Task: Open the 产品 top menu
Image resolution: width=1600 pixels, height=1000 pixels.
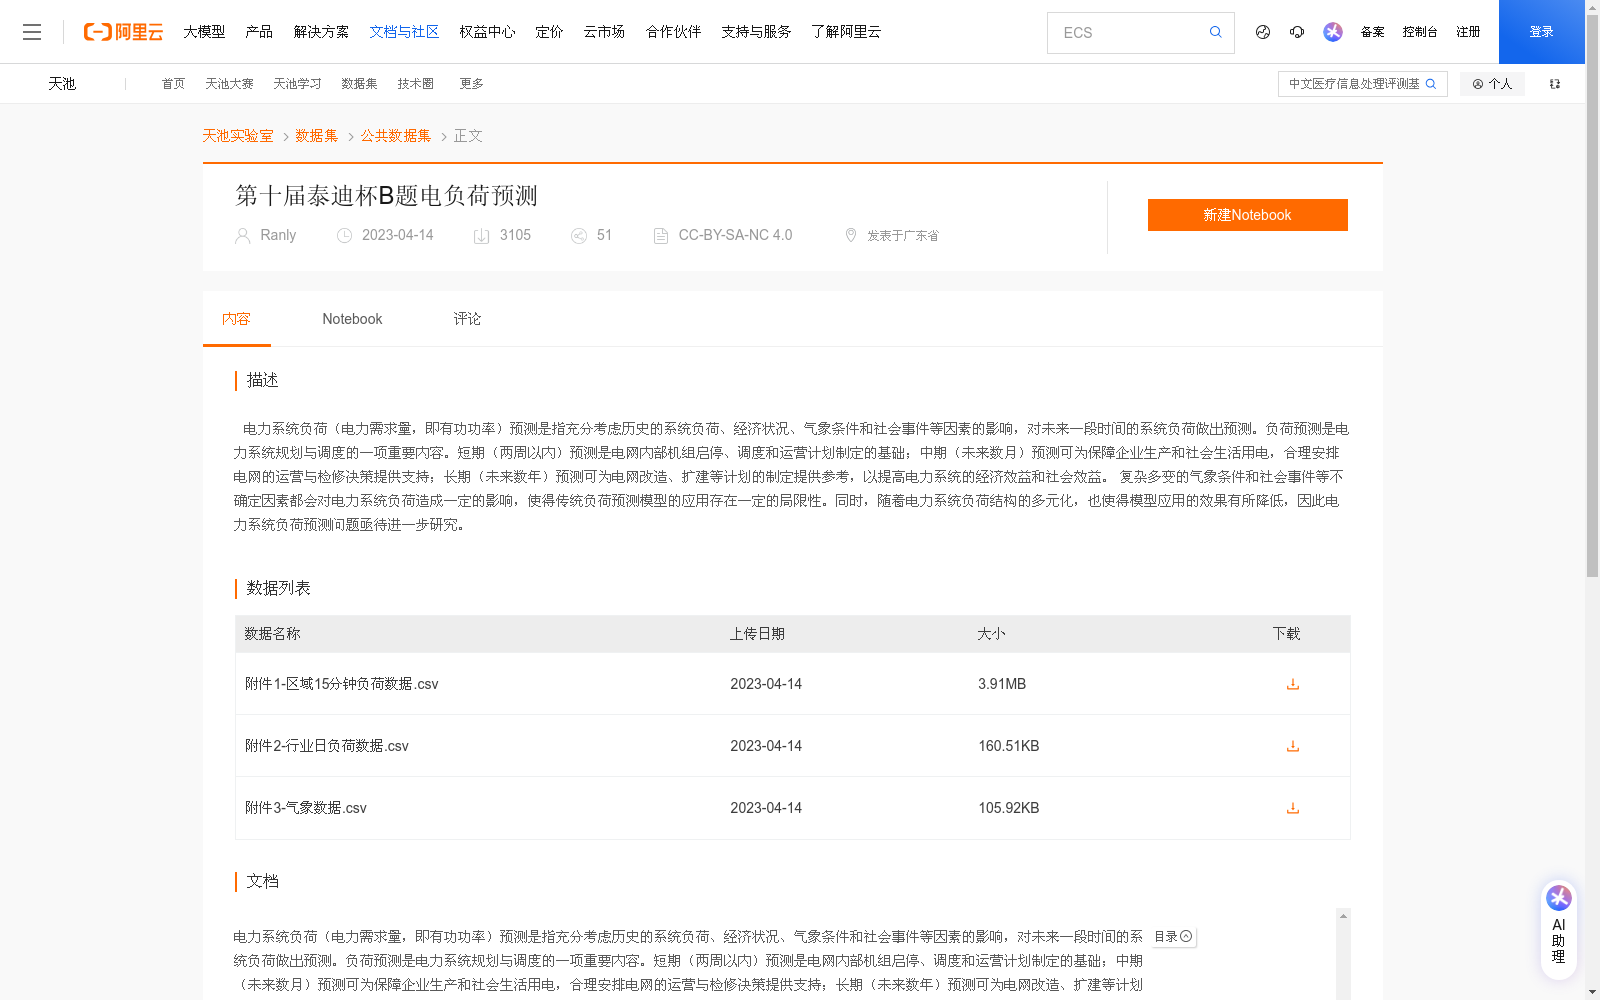Action: (x=259, y=32)
